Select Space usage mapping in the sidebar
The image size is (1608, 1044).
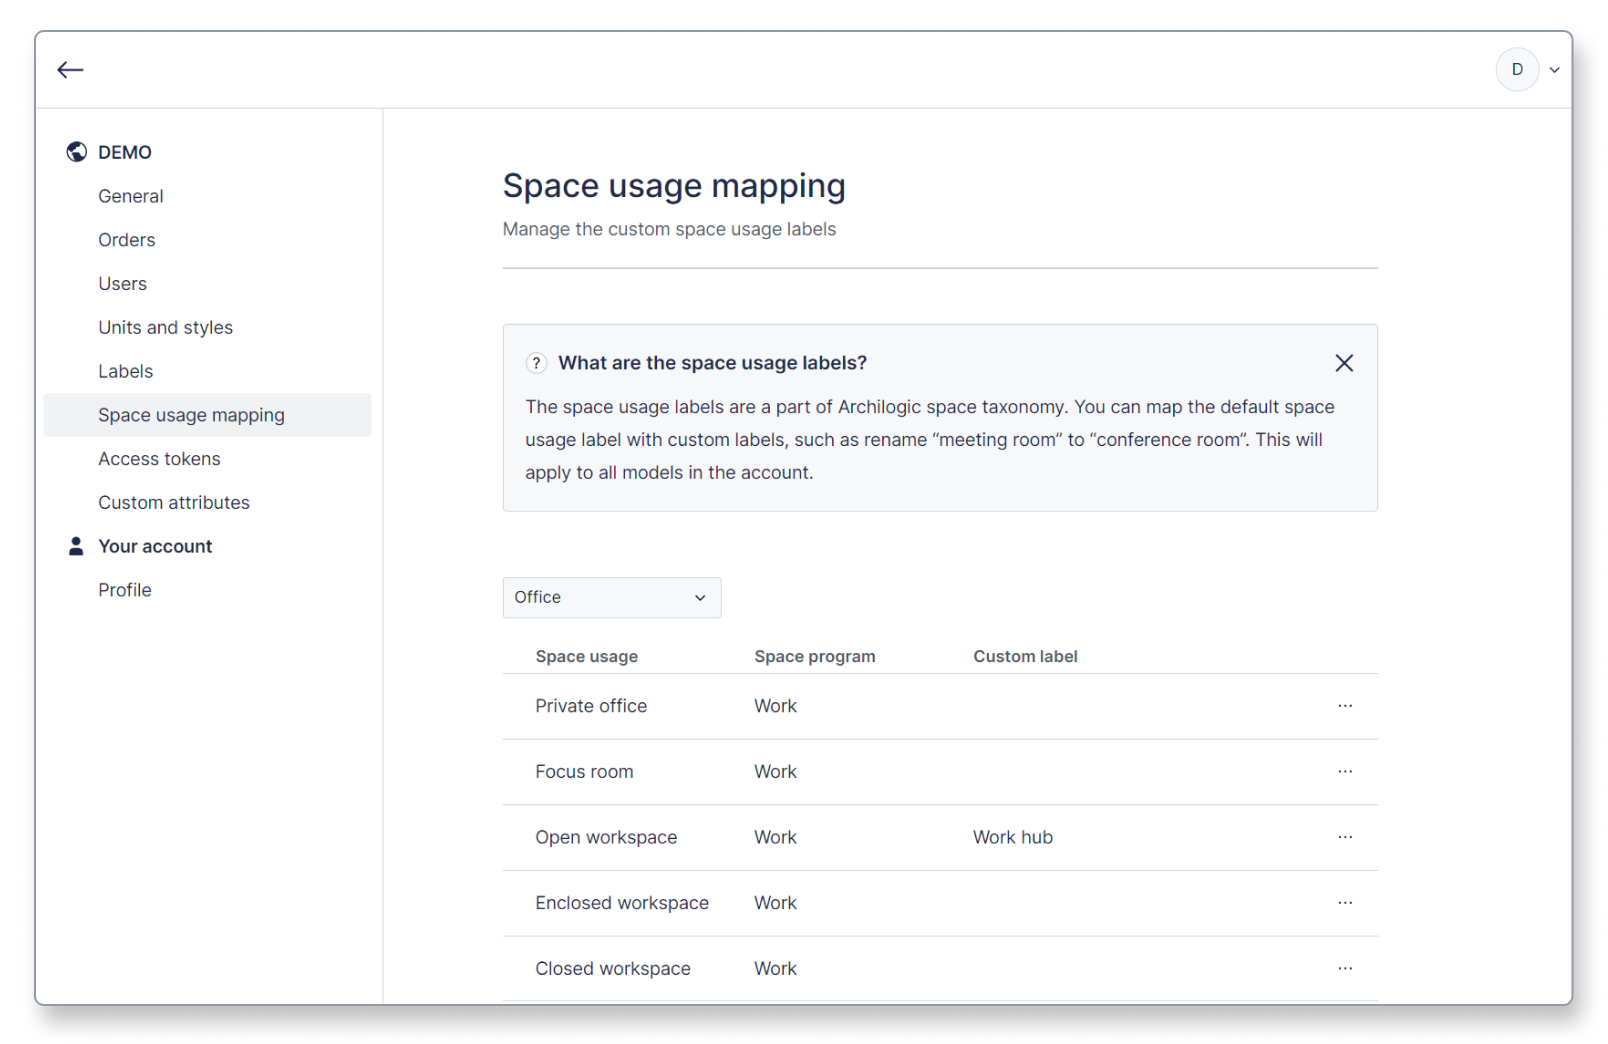coord(191,414)
